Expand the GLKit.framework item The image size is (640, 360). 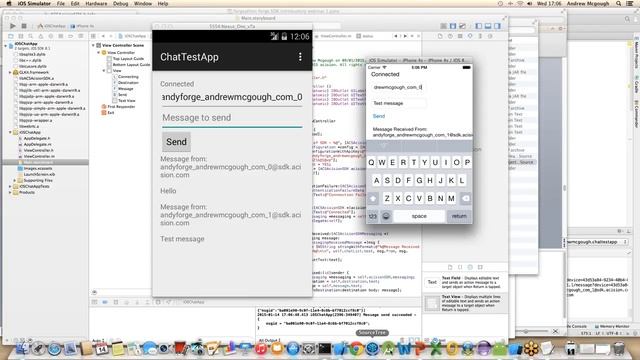[10, 72]
